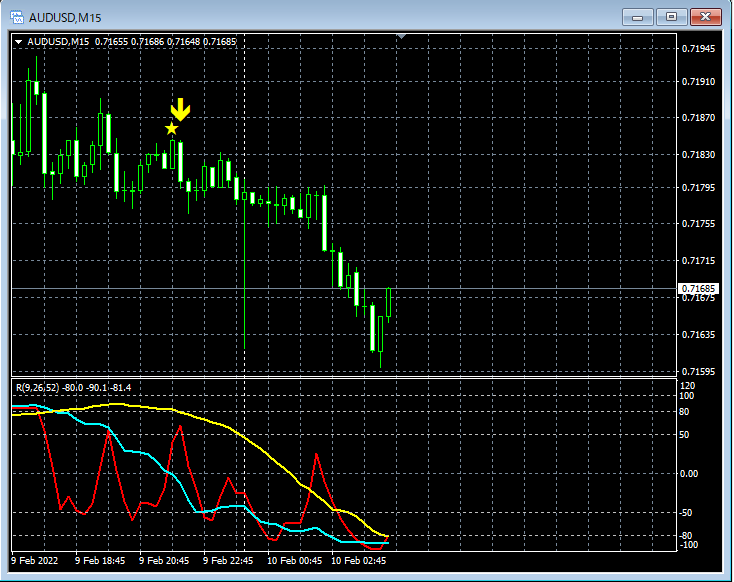Click indicator scale value 50

(x=684, y=435)
